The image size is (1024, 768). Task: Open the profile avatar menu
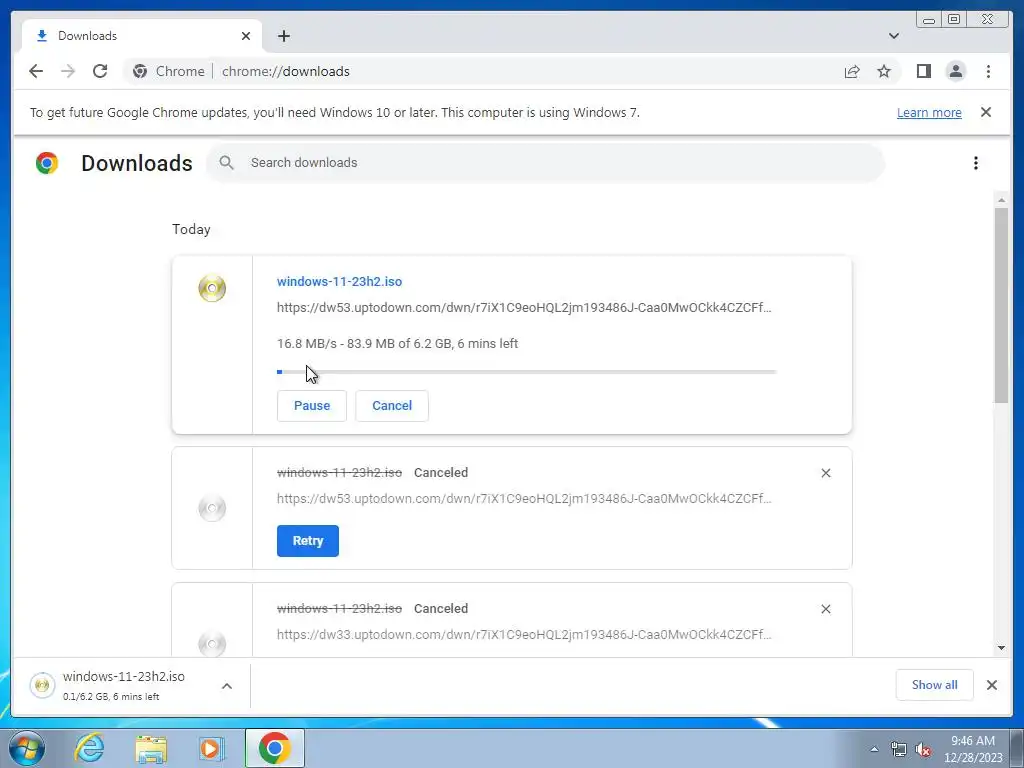point(955,71)
